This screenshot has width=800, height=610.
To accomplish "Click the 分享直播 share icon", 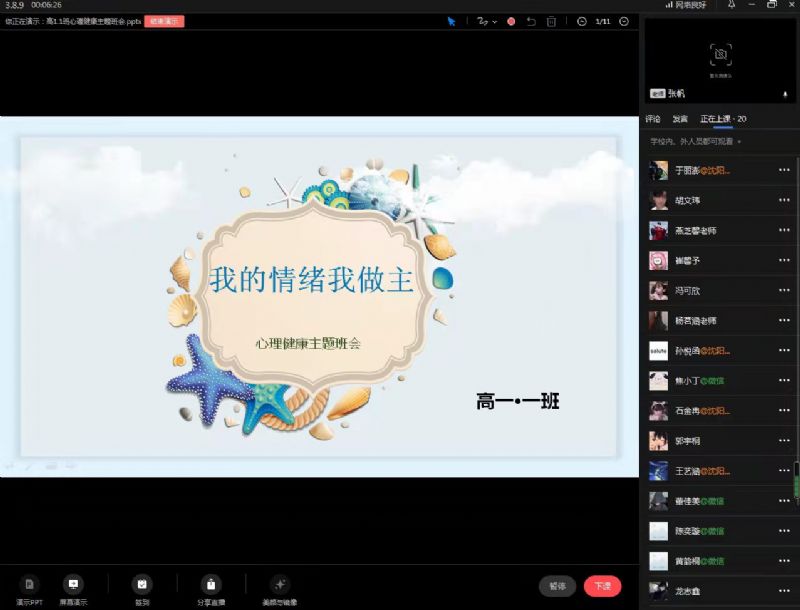I will coord(210,588).
